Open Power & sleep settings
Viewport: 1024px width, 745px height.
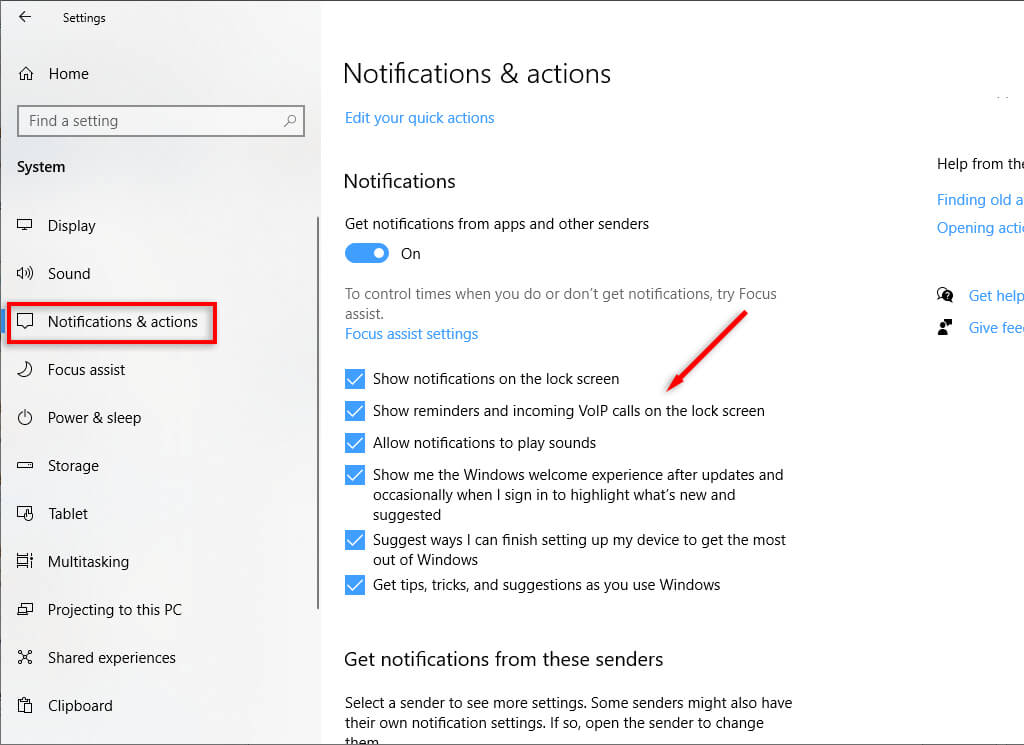[94, 418]
